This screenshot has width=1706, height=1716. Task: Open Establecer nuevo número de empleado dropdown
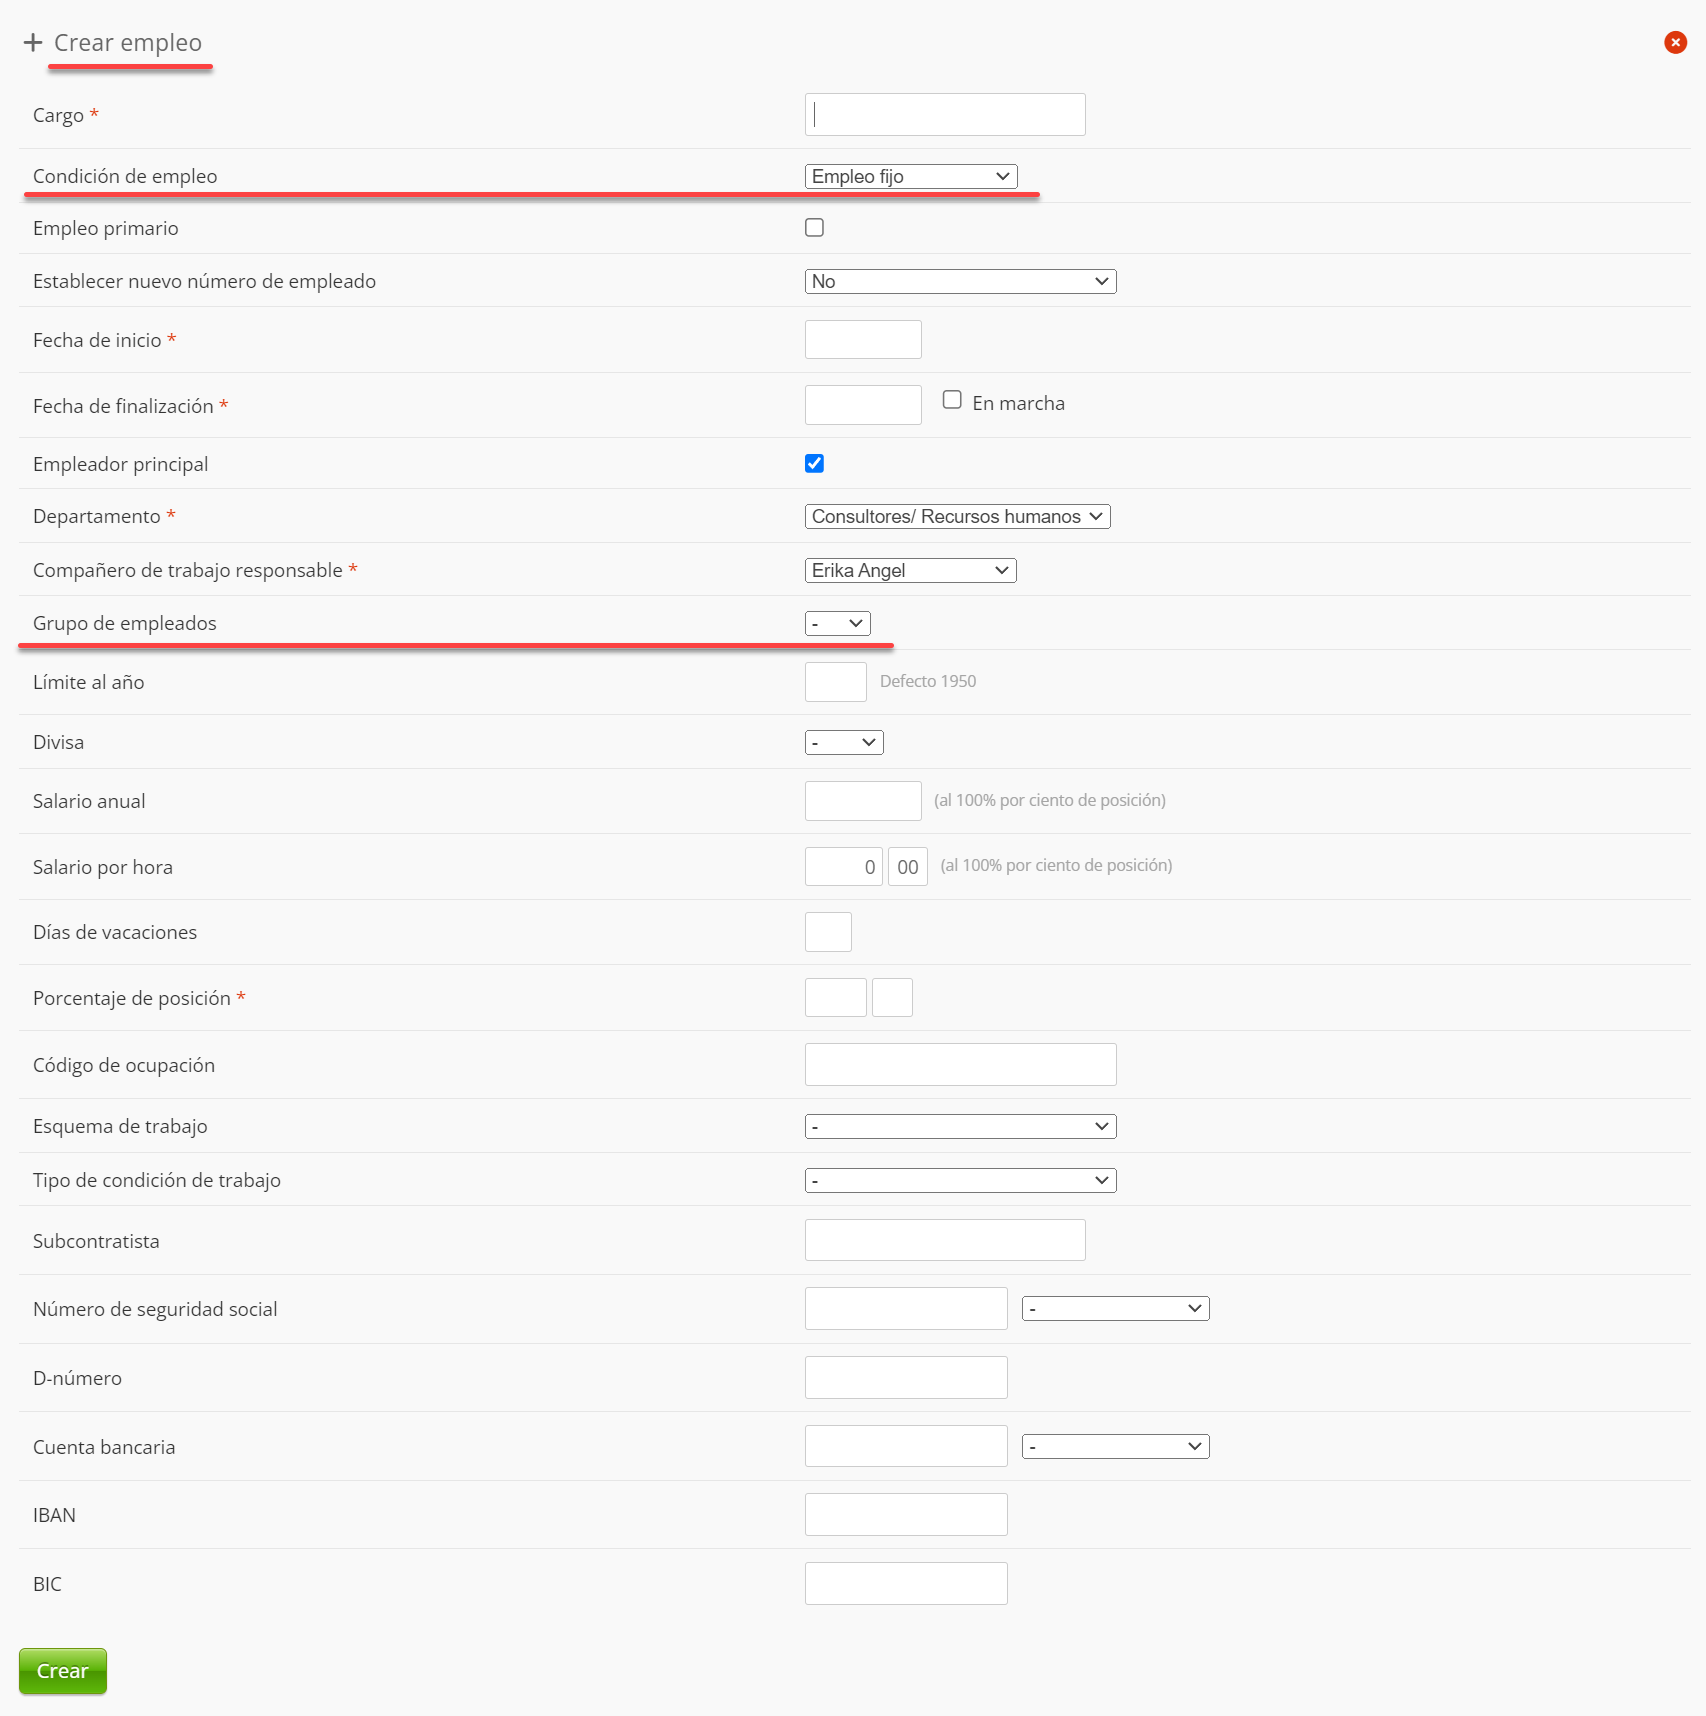tap(960, 281)
